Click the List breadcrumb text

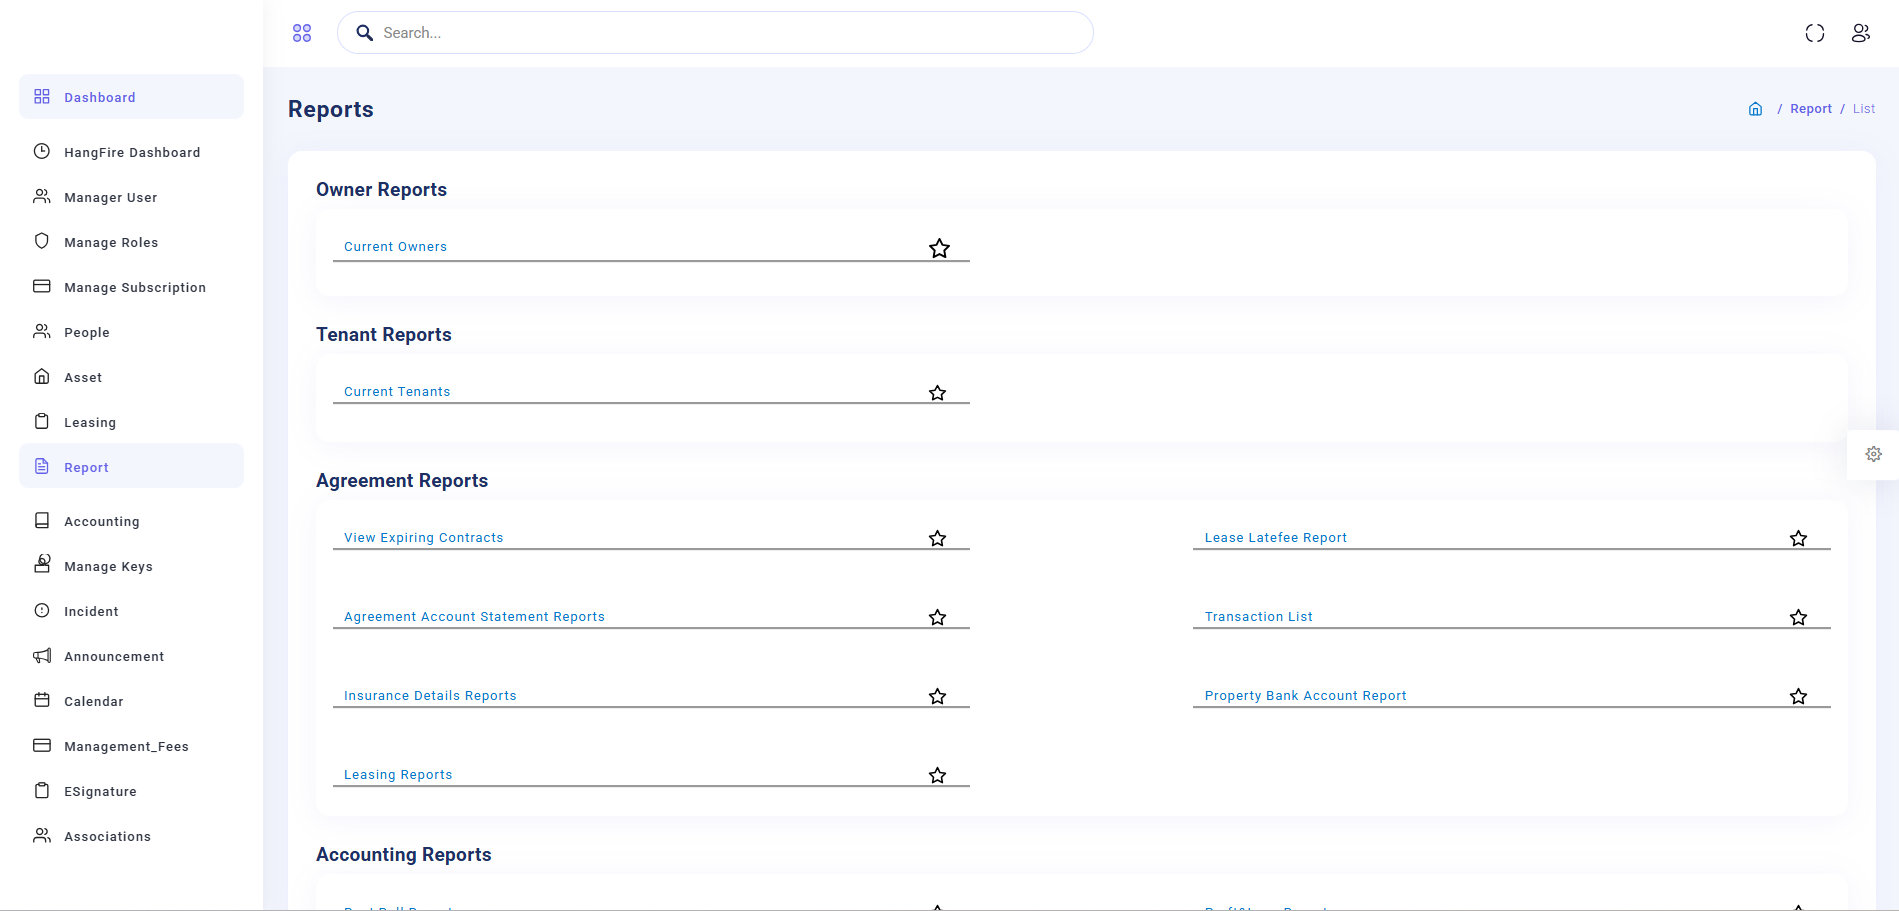[1864, 109]
